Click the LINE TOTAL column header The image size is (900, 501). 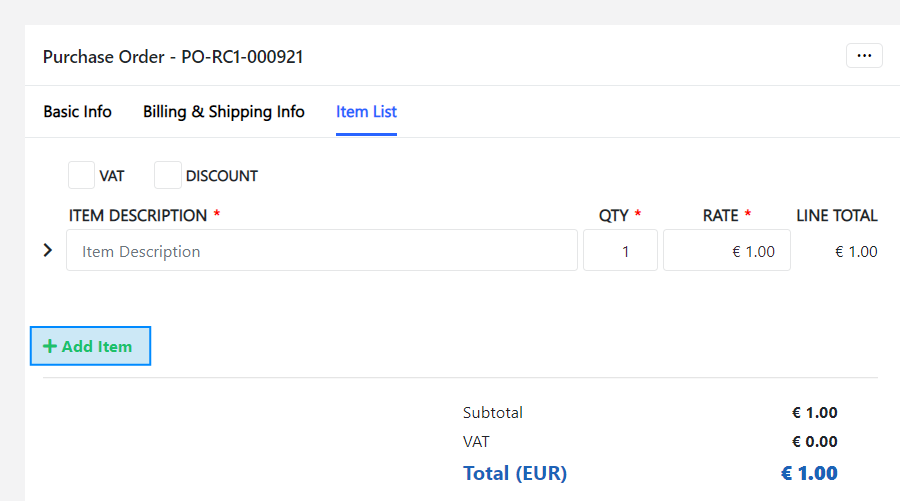[x=836, y=216]
